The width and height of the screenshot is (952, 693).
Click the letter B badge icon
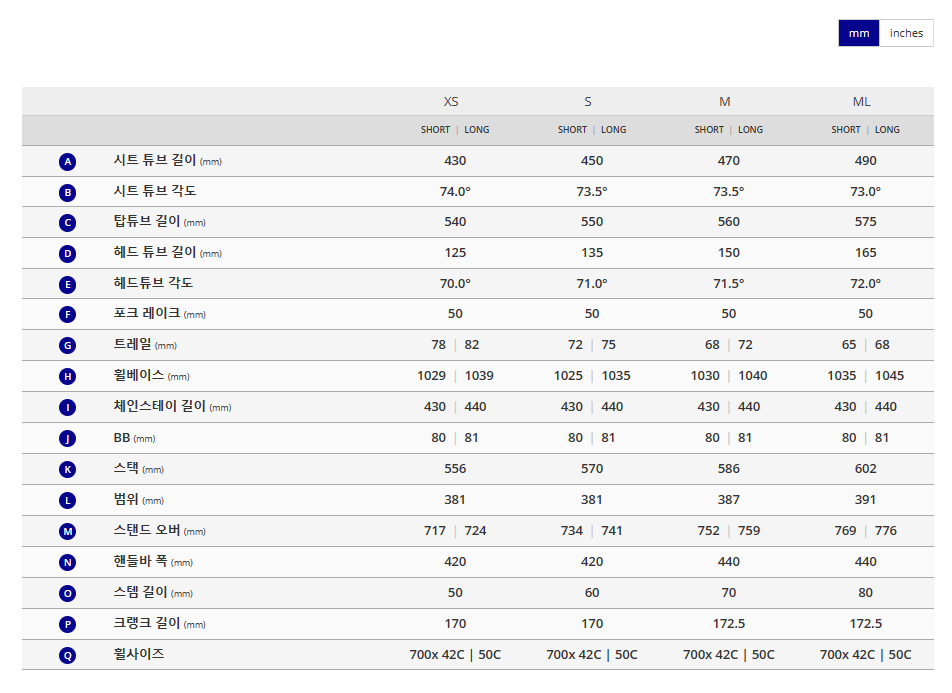tap(67, 193)
